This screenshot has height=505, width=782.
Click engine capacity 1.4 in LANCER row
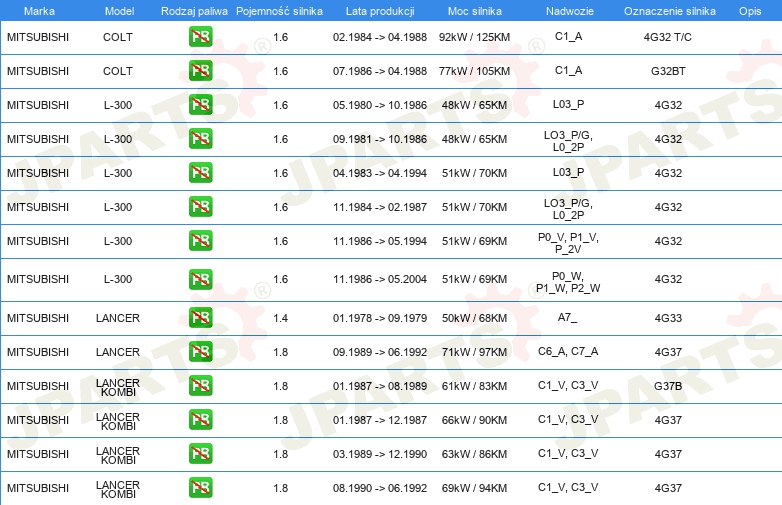(280, 318)
